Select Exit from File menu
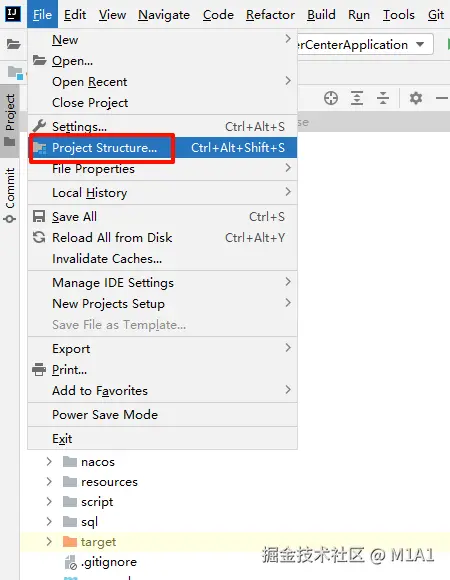The height and width of the screenshot is (580, 450). (162, 439)
